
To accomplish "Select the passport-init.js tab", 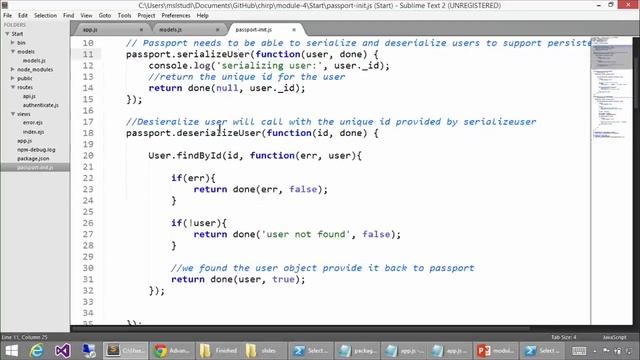I will pyautogui.click(x=265, y=29).
